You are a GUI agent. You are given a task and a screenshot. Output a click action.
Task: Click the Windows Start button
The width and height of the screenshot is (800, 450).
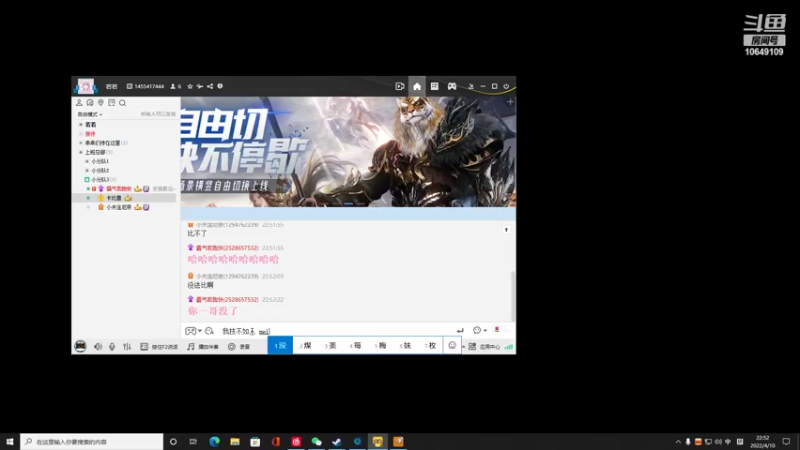(x=10, y=441)
